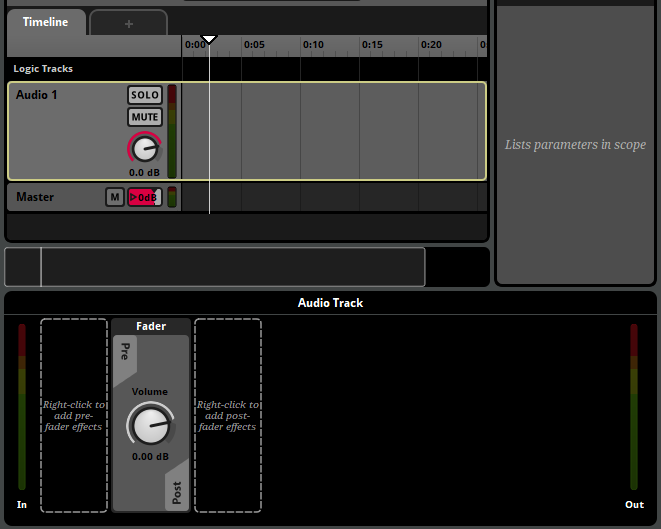Click the Master track level meter
The image size is (661, 529).
pyautogui.click(x=172, y=197)
